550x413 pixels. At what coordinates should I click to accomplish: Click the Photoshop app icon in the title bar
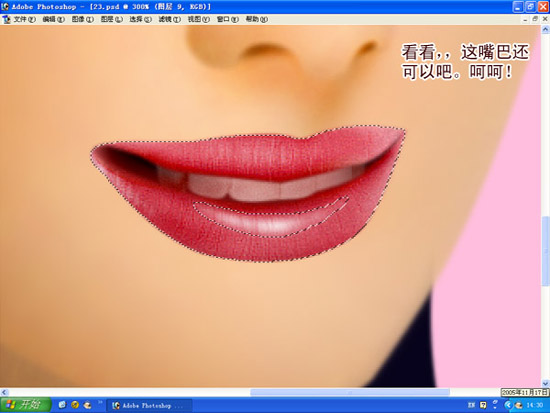coord(5,6)
